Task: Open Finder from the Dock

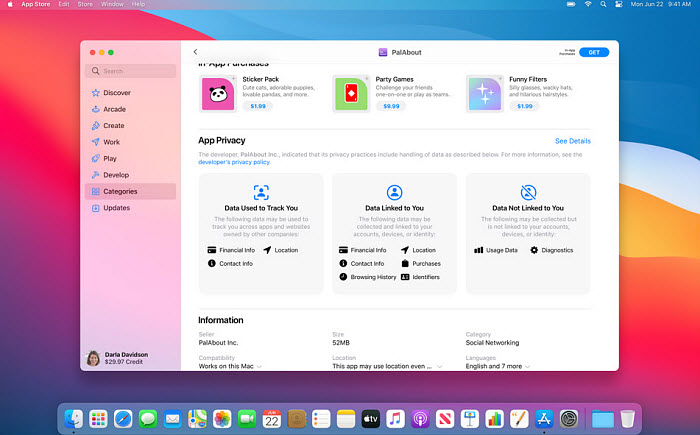Action: (x=73, y=419)
